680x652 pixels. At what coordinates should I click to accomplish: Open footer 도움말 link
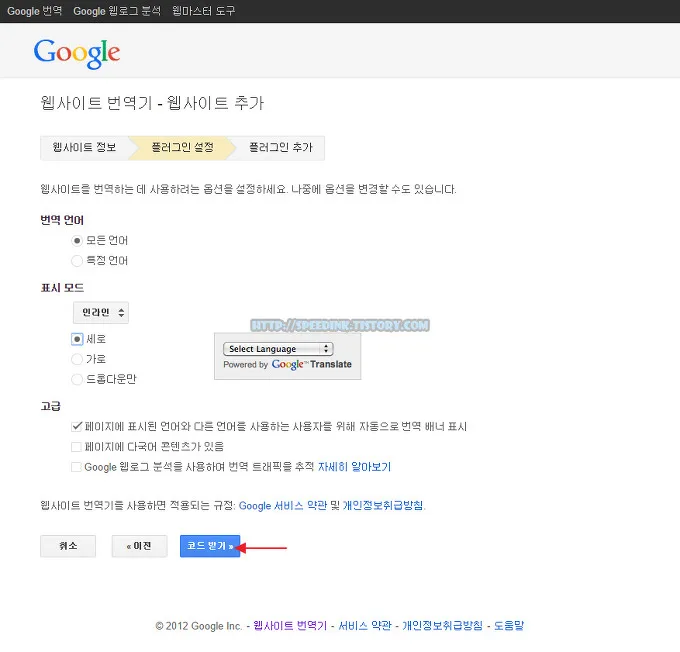pyautogui.click(x=509, y=626)
